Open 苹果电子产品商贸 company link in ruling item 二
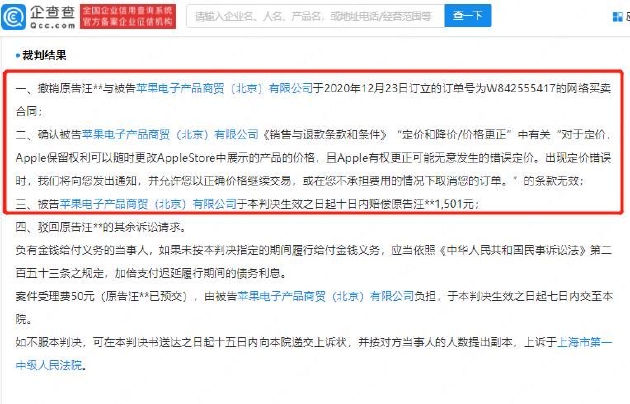This screenshot has width=630, height=404. (x=170, y=134)
